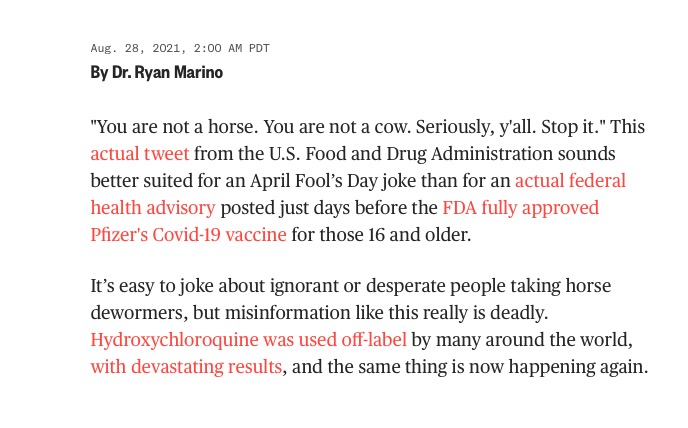Click the 'health advisory' red link text
The height and width of the screenshot is (428, 688).
point(153,208)
